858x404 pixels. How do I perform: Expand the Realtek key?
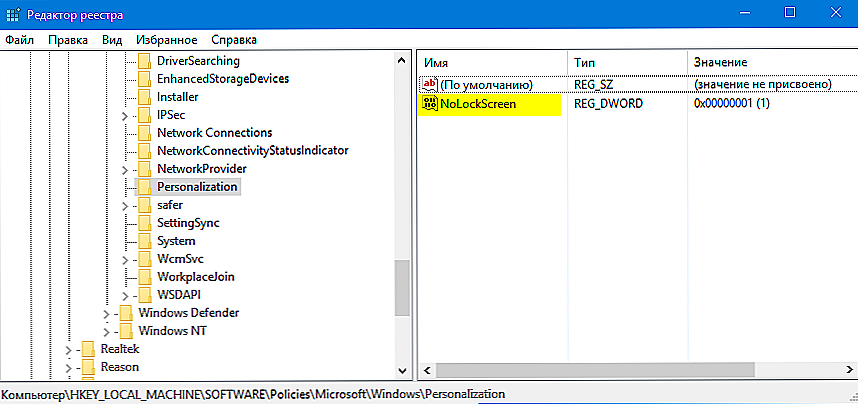pos(68,349)
